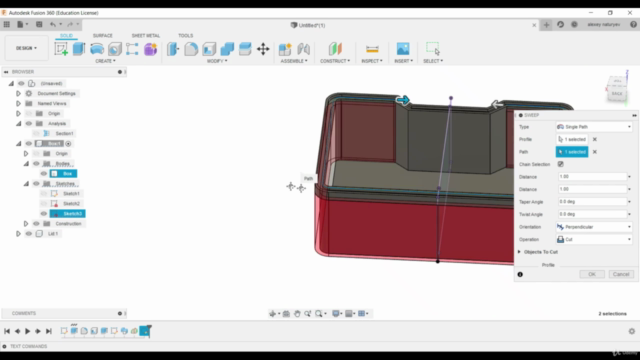This screenshot has height=360, width=640.
Task: Click the Pan hand icon
Action: point(297,313)
